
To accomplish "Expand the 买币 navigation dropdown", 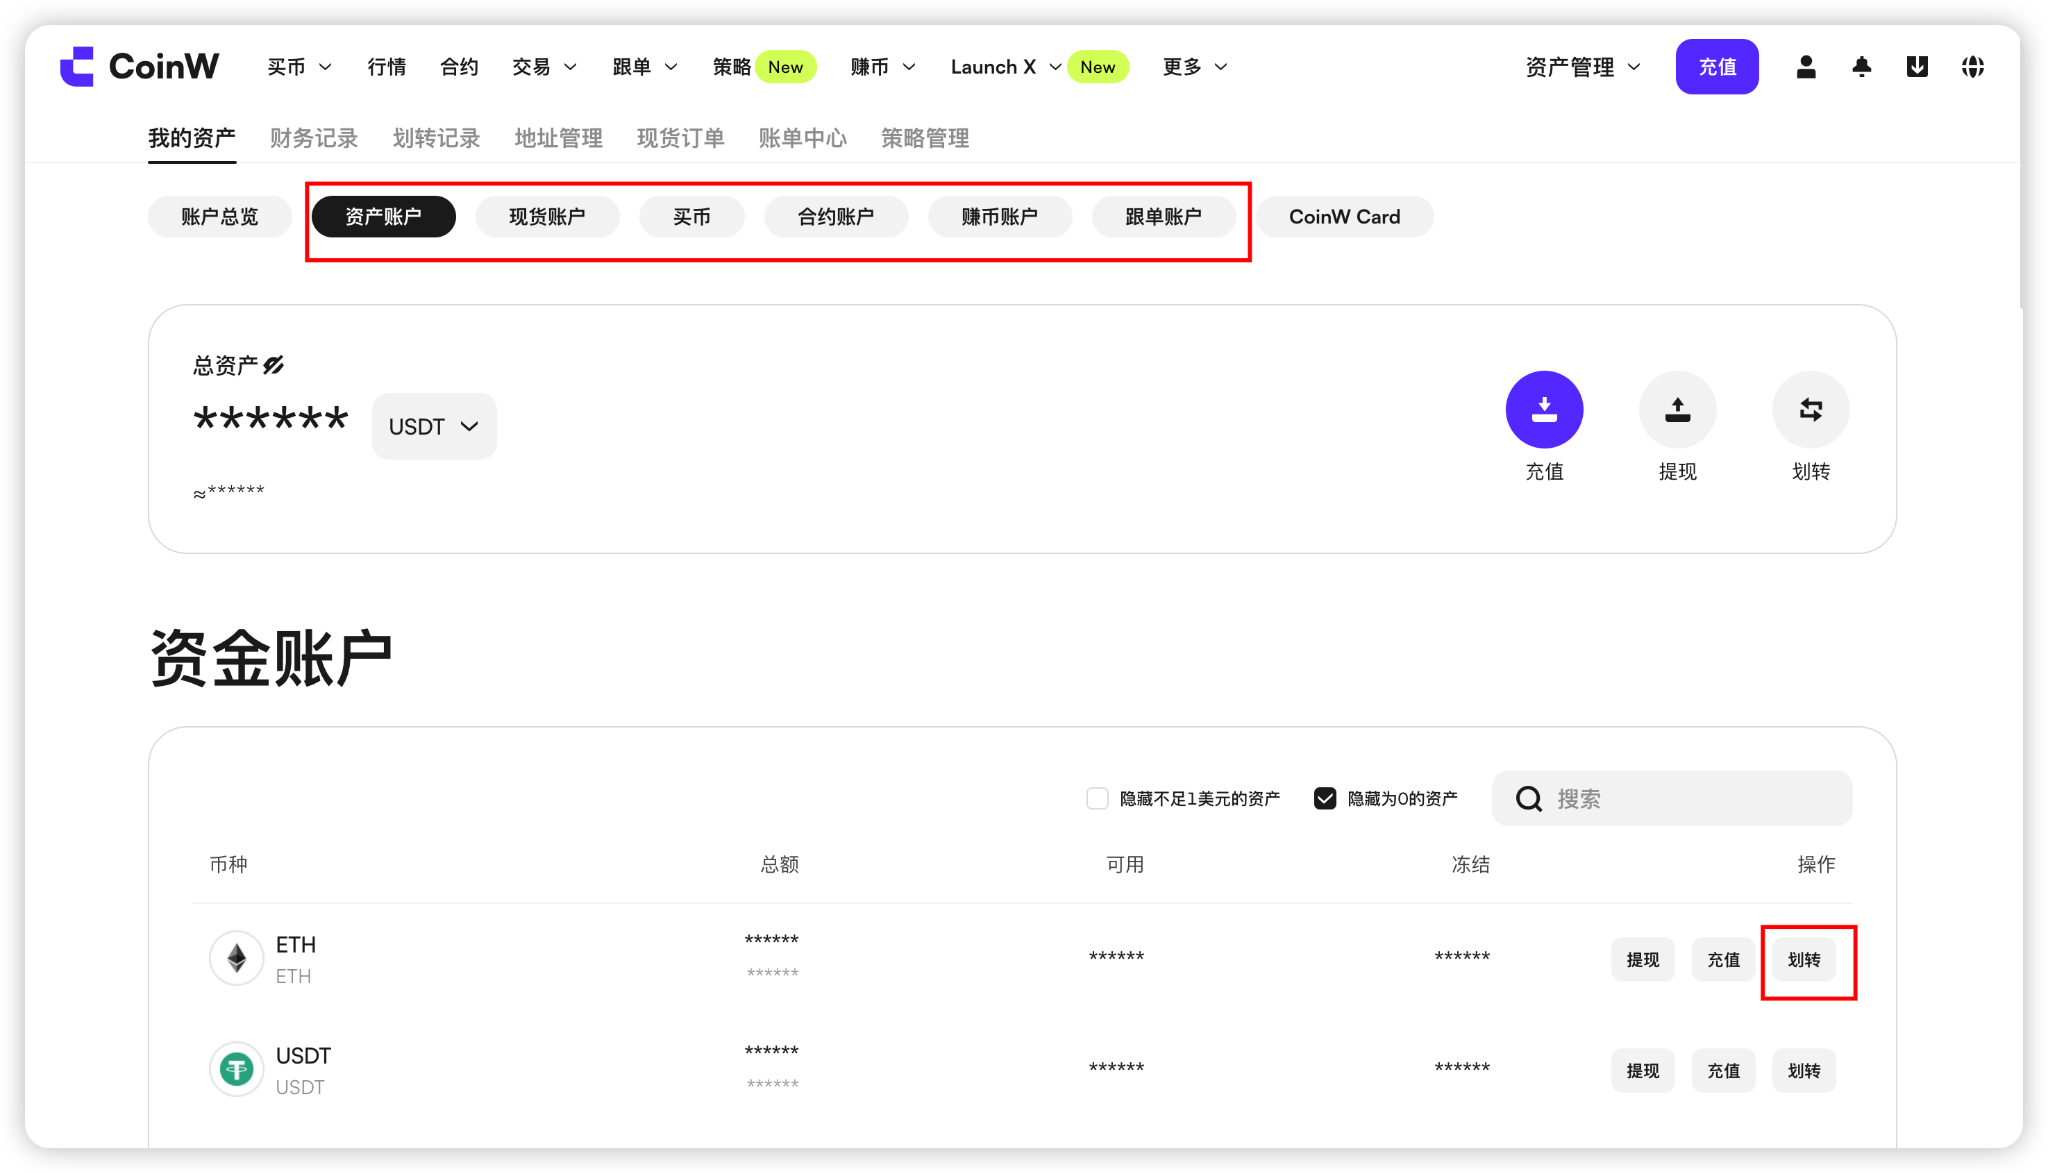I will (299, 67).
